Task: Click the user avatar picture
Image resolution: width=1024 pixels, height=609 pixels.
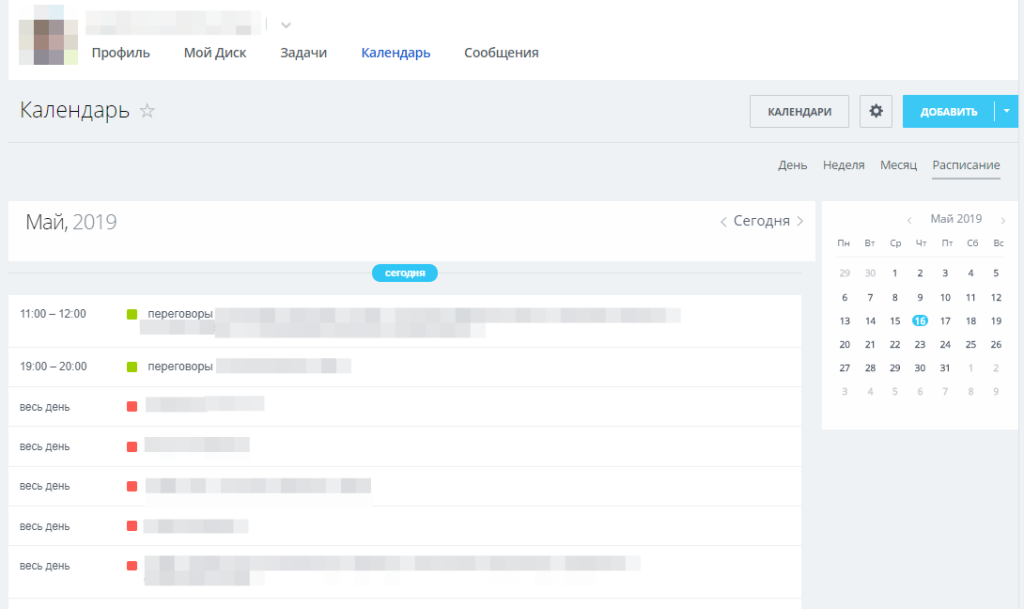Action: click(x=48, y=35)
